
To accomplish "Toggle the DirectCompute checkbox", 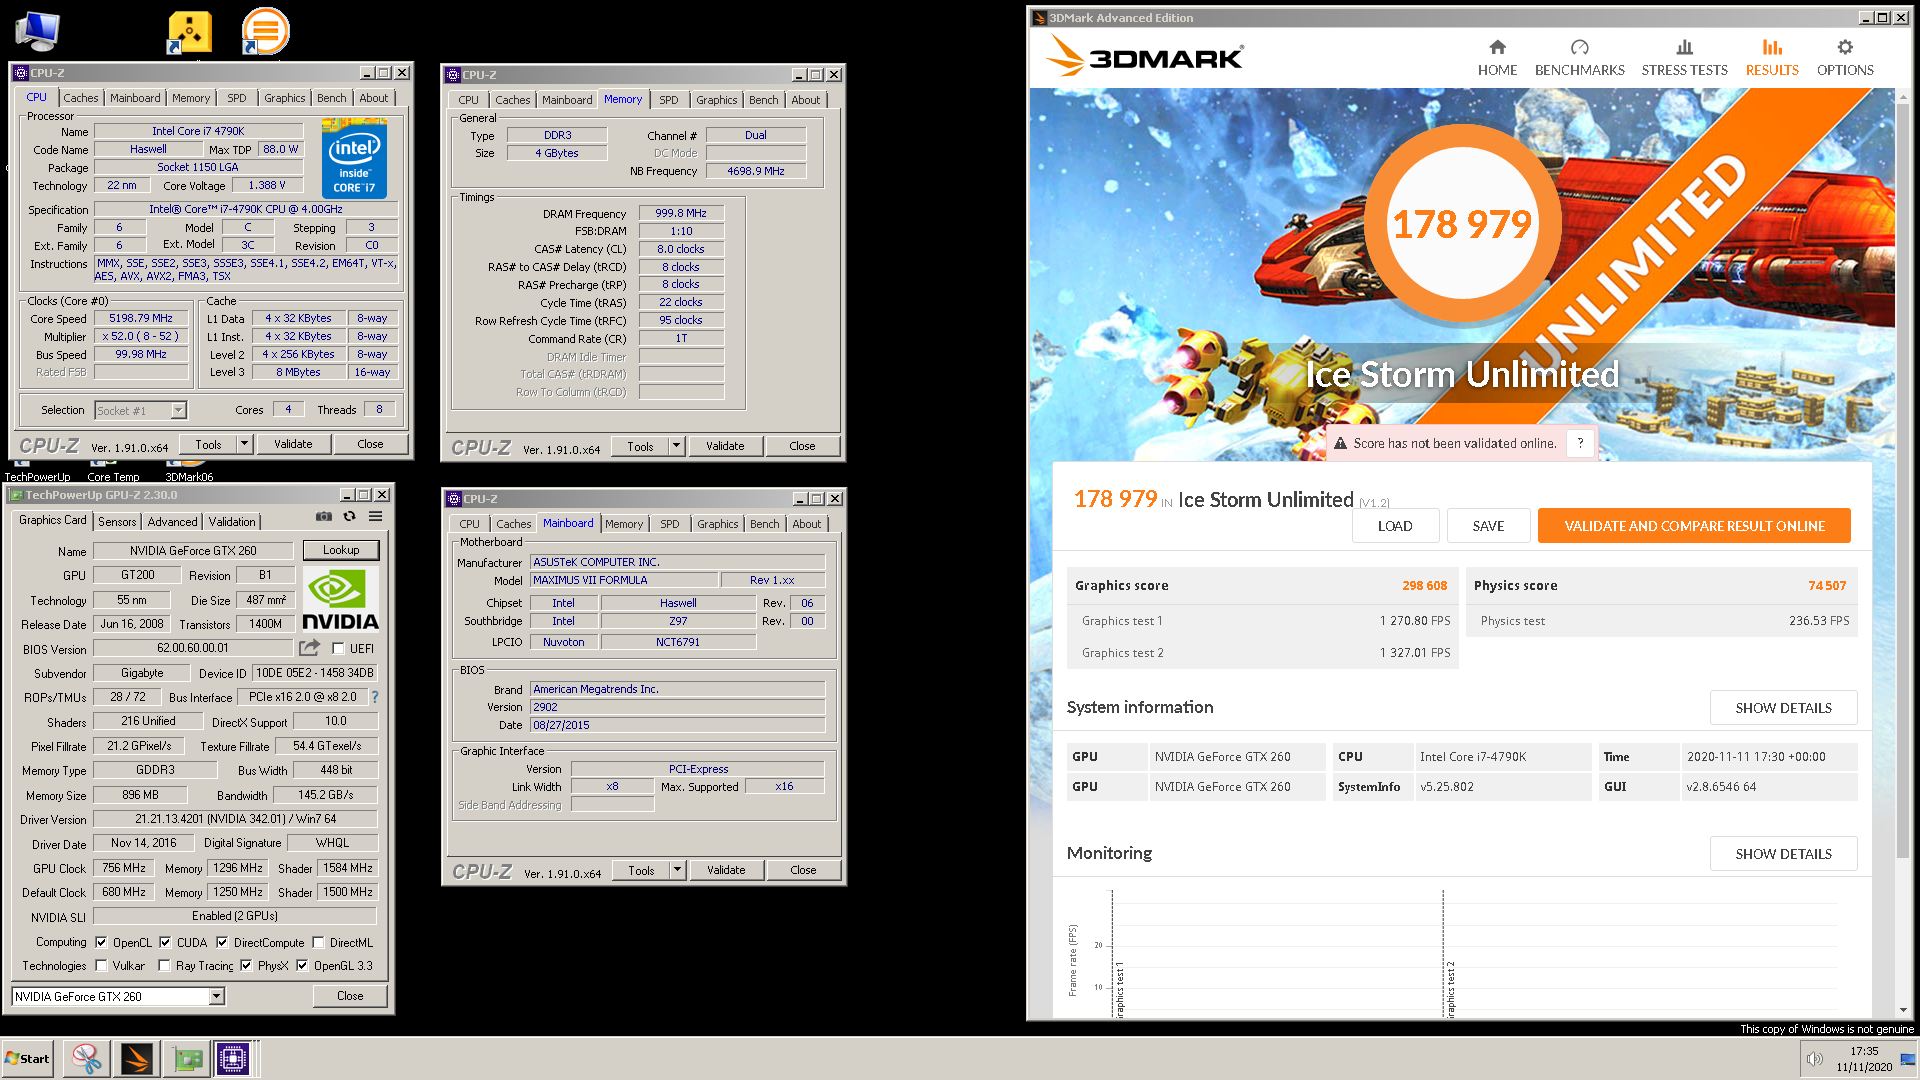I will [x=222, y=942].
